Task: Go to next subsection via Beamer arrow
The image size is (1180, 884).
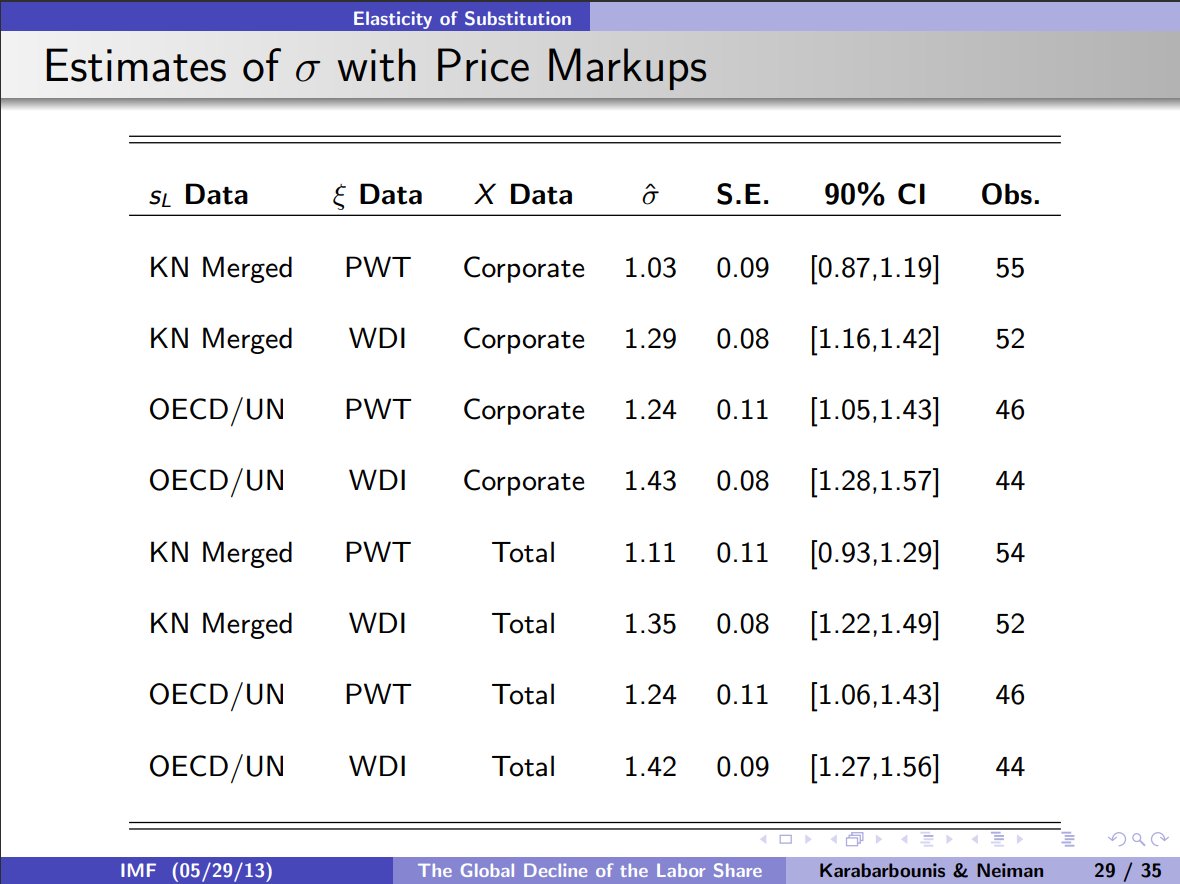Action: tap(949, 839)
